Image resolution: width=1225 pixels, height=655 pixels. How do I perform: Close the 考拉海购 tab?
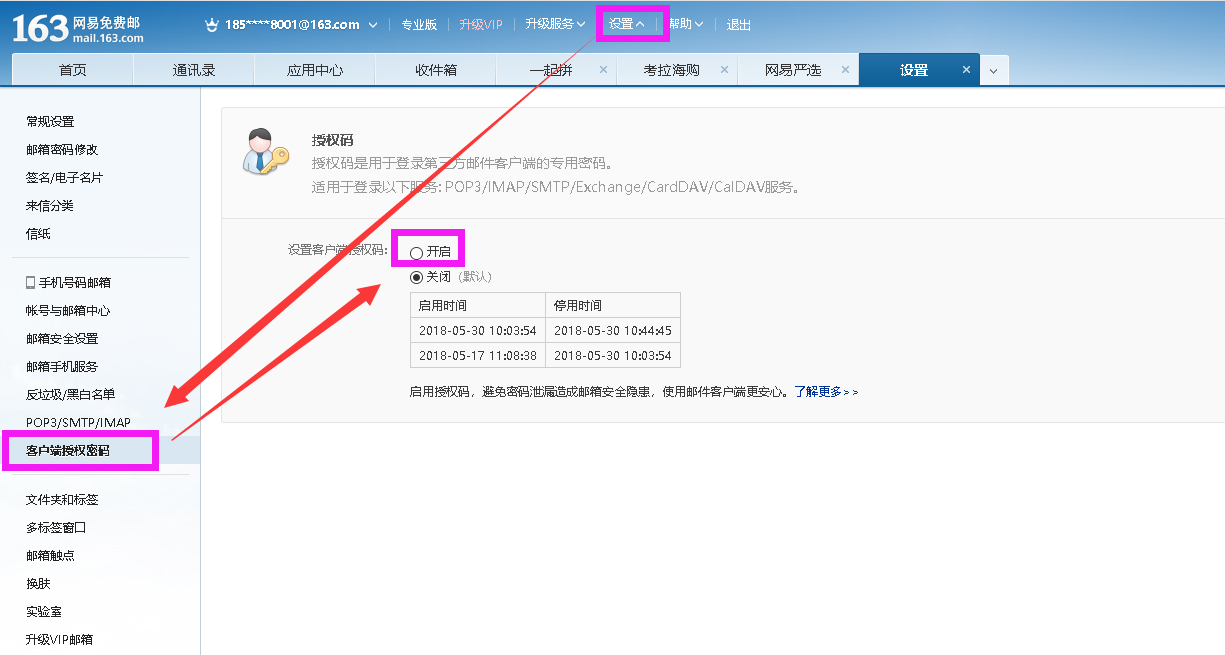(724, 70)
